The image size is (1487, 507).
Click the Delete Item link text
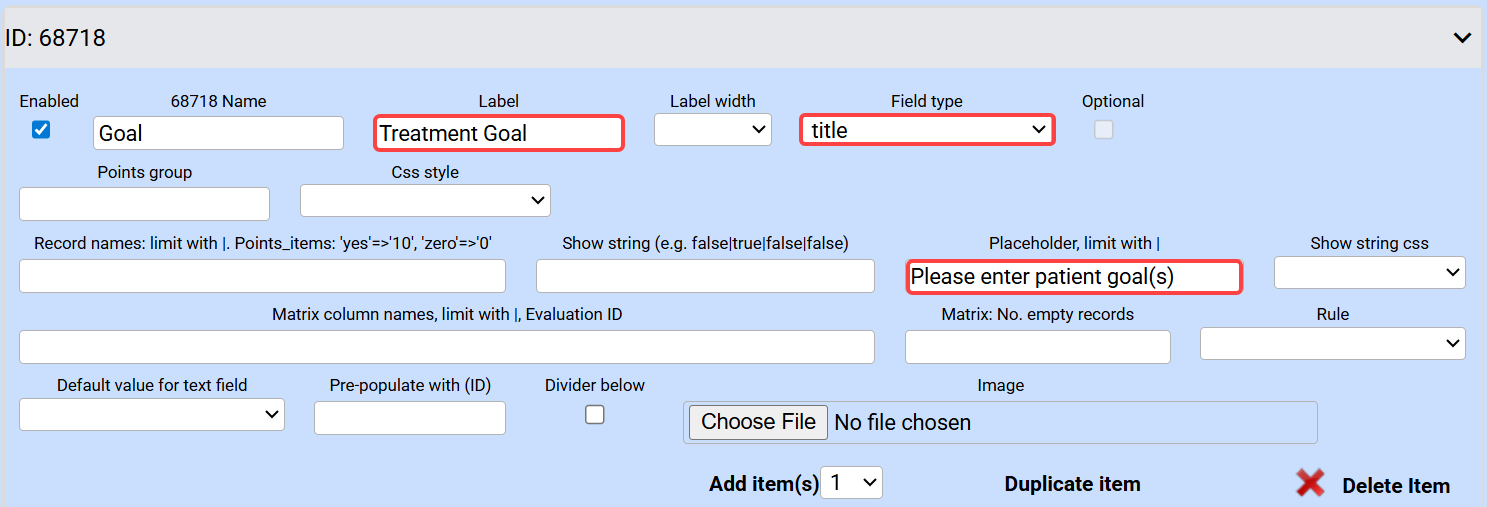point(1395,486)
